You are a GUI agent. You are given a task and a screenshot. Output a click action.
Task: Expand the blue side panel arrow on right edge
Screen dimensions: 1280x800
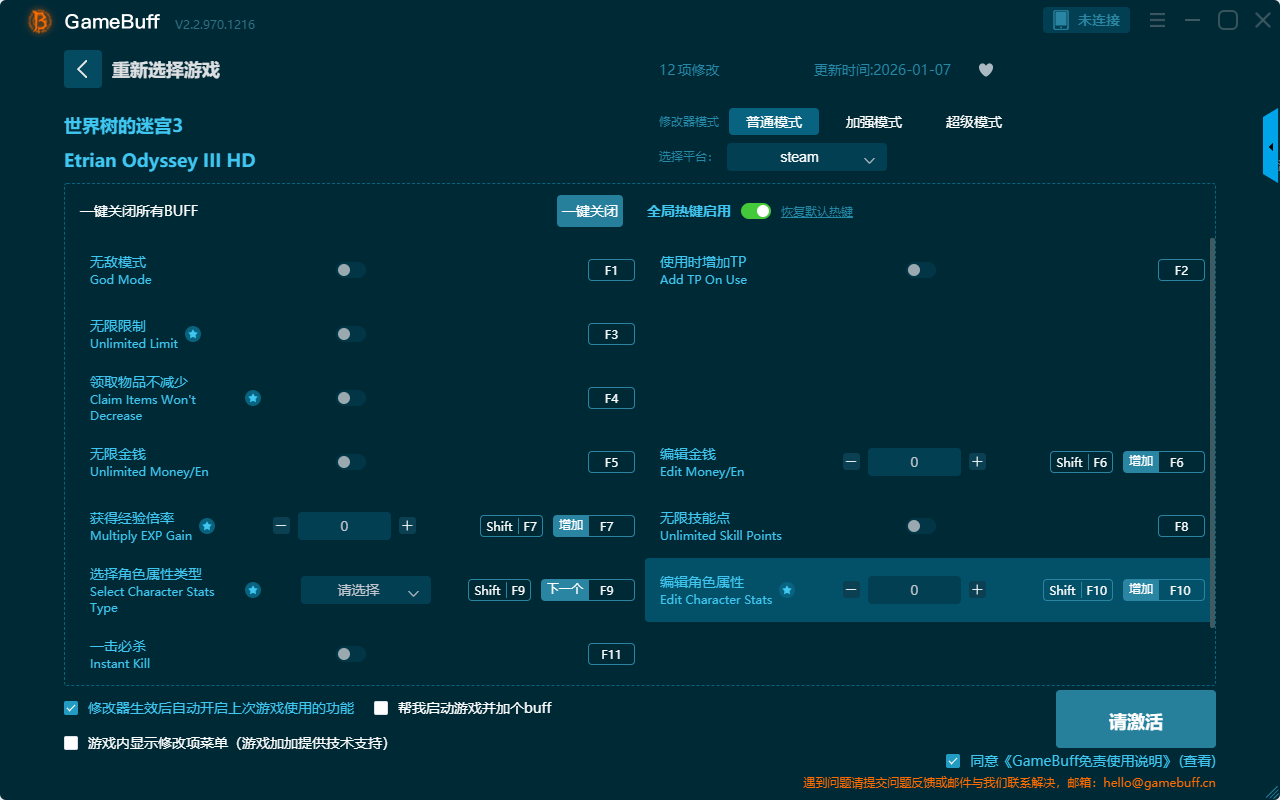click(1271, 147)
